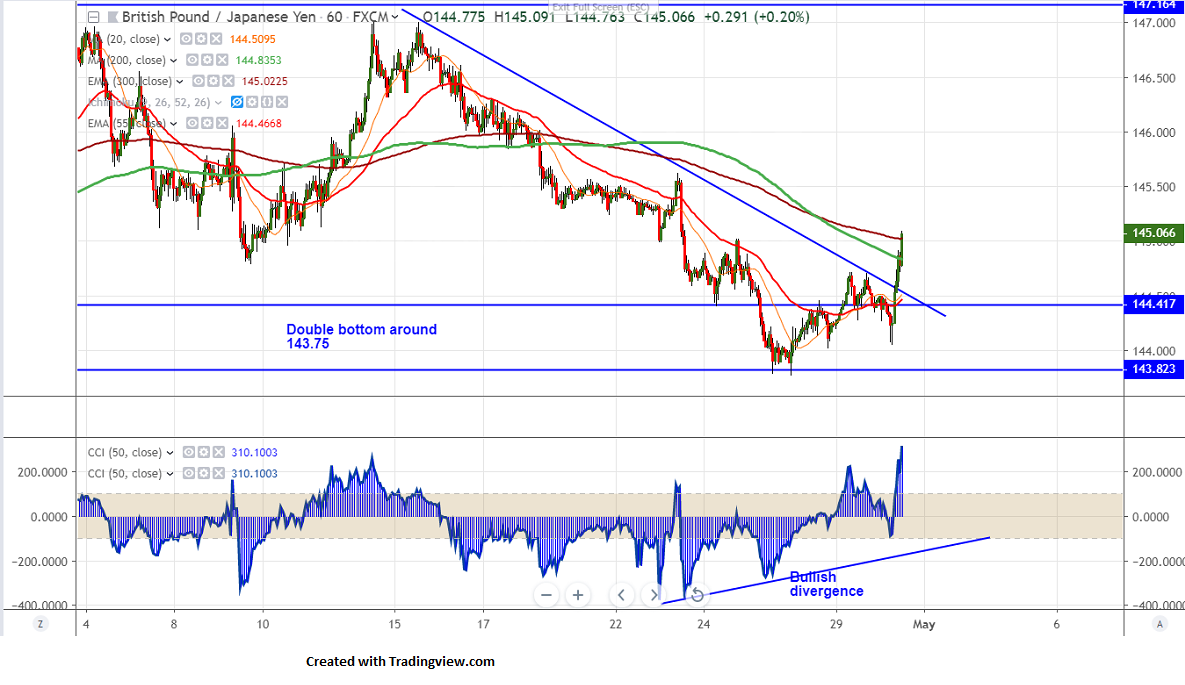Expand the second CCI (50, close) dropdown arrow
1185x685 pixels.
pos(170,474)
